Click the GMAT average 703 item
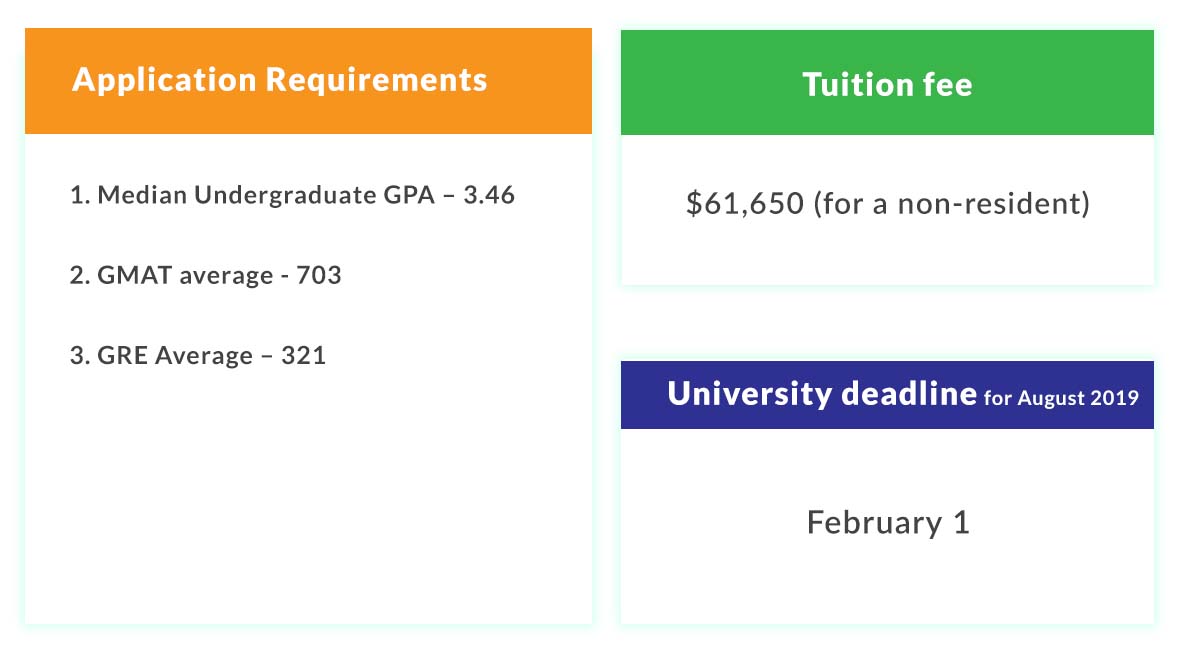Screen dimensions: 1181x645 [206, 275]
